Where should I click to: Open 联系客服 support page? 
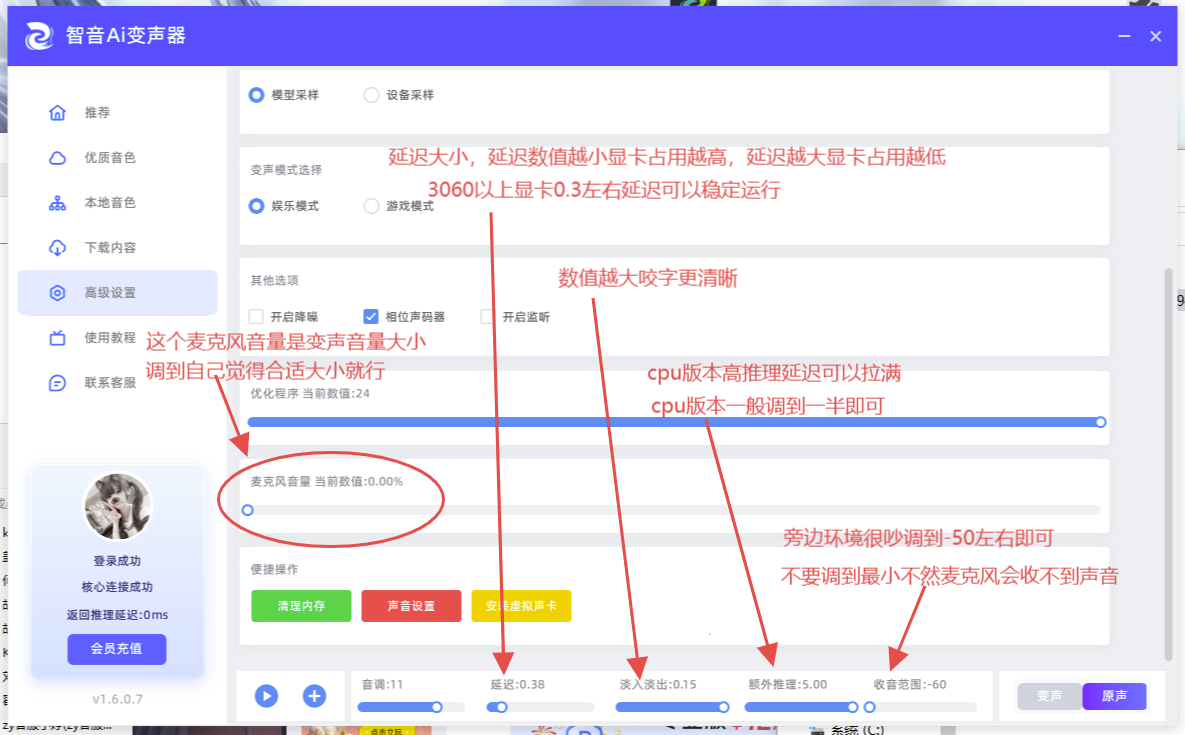click(117, 383)
